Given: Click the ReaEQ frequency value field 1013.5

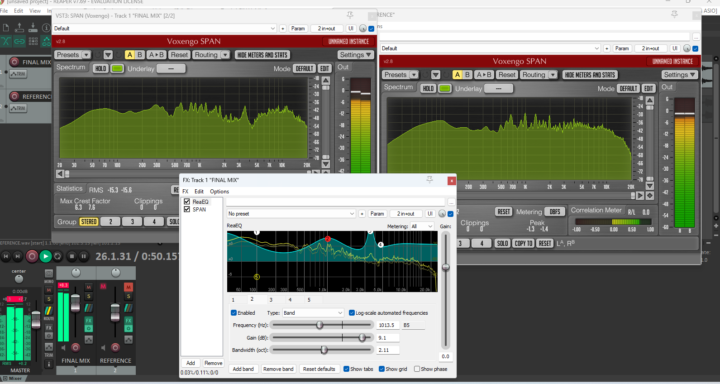Looking at the screenshot, I should 388,325.
